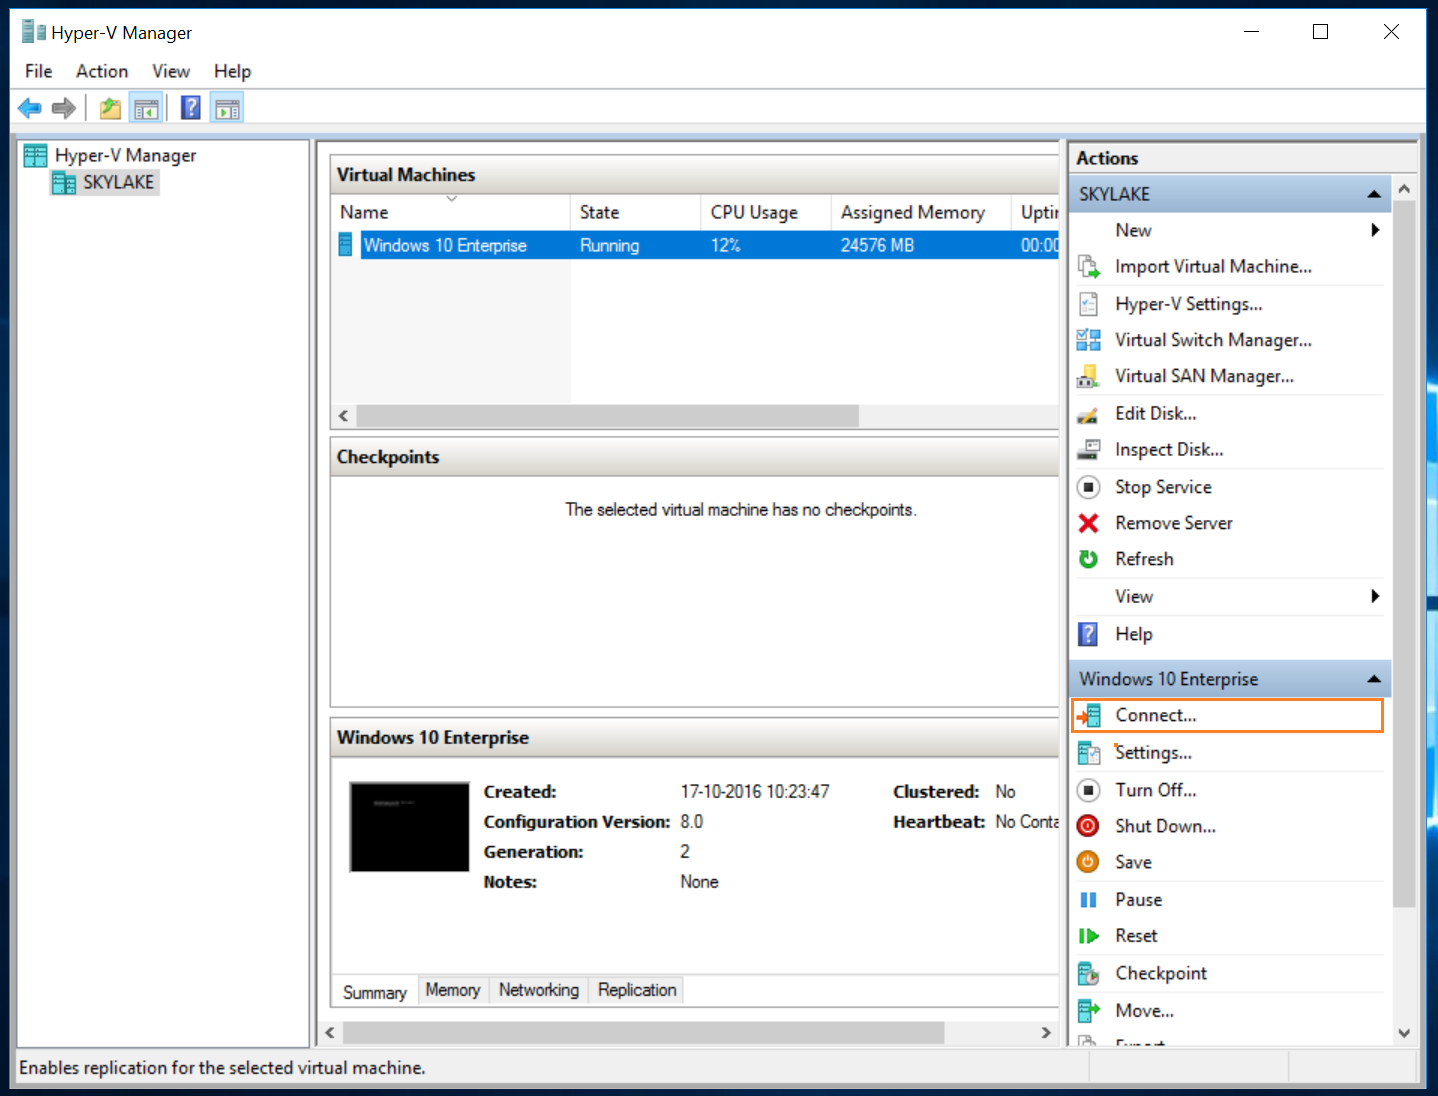
Task: Collapse the Windows 10 Enterprise actions section
Action: pos(1374,679)
